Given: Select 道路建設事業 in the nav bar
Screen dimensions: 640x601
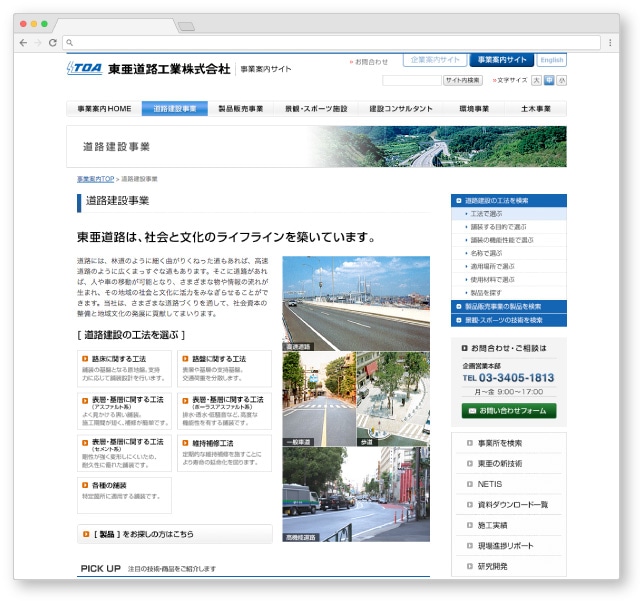Looking at the screenshot, I should point(175,109).
